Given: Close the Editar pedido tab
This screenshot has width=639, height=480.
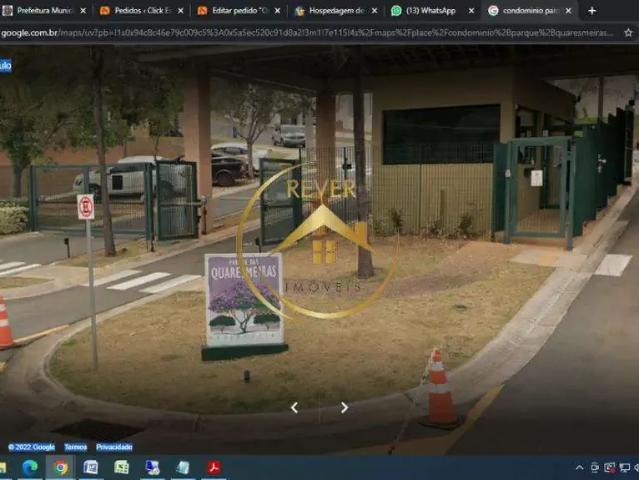Looking at the screenshot, I should coord(278,11).
